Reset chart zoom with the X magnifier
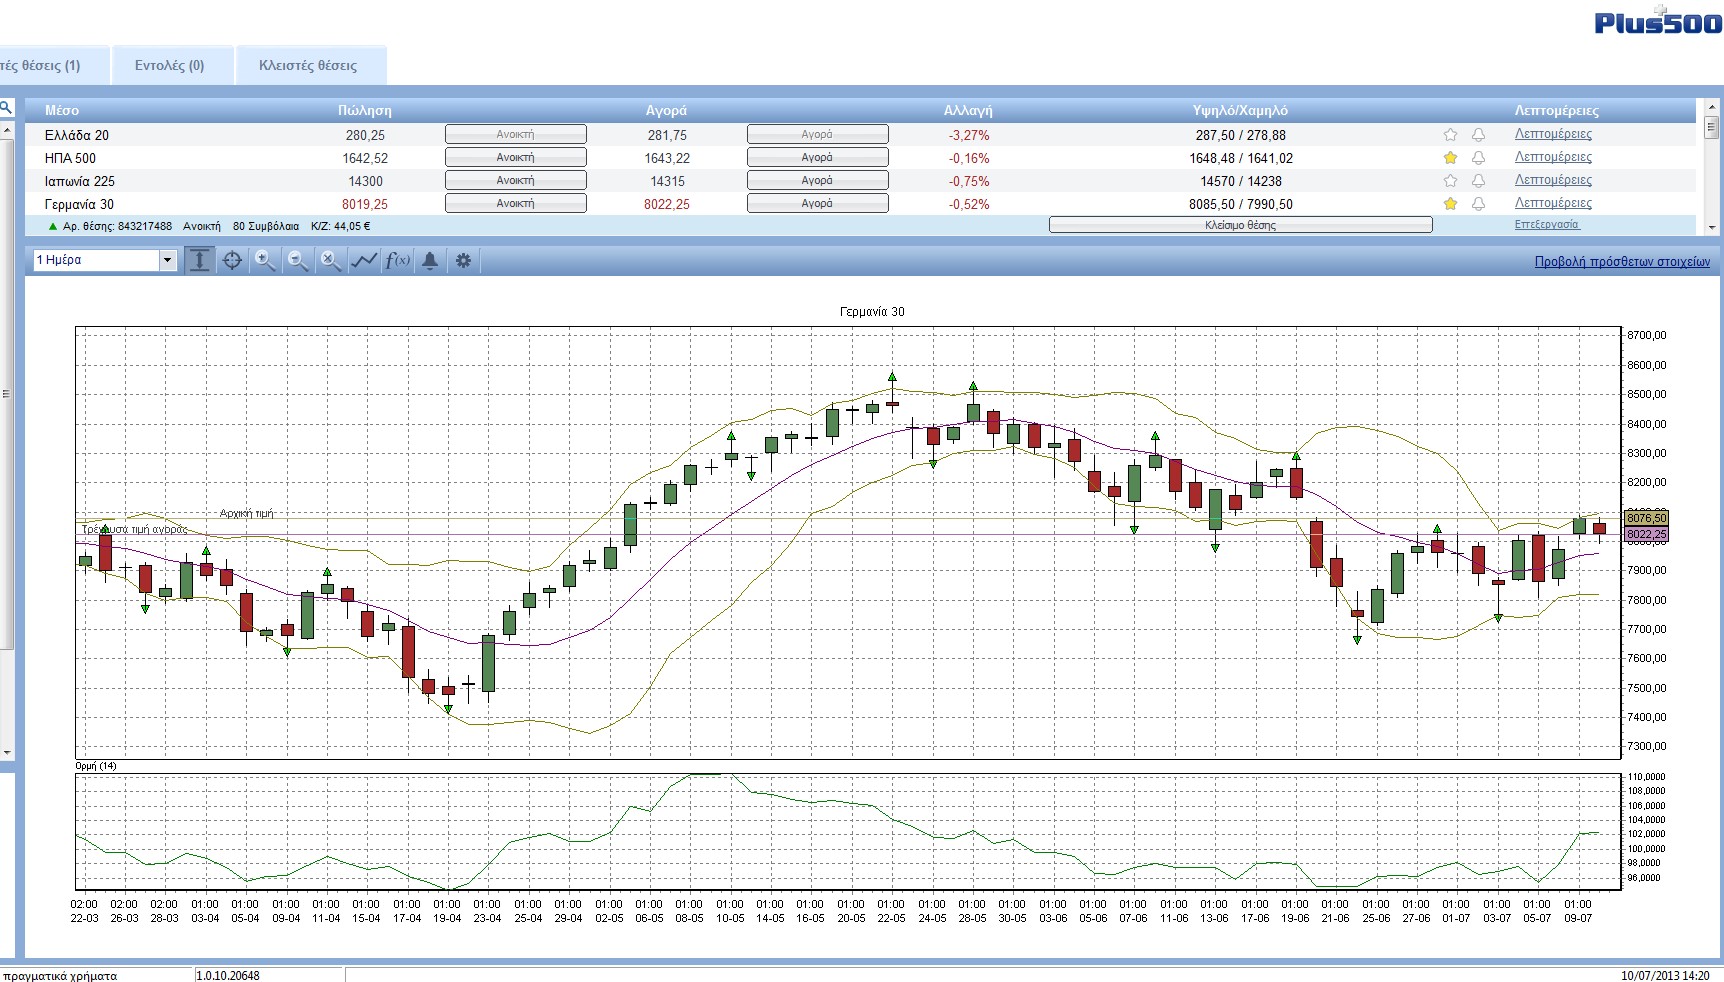 point(331,260)
